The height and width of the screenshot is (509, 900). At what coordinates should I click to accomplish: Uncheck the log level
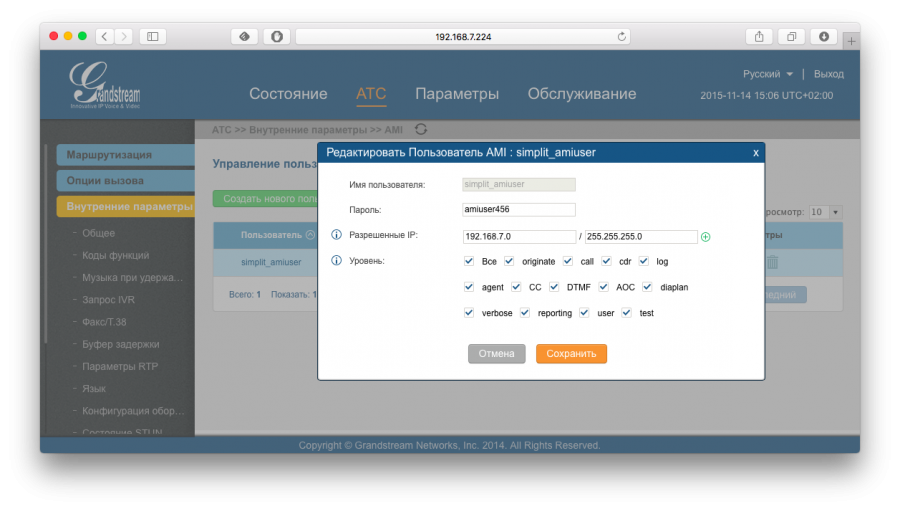pos(643,261)
